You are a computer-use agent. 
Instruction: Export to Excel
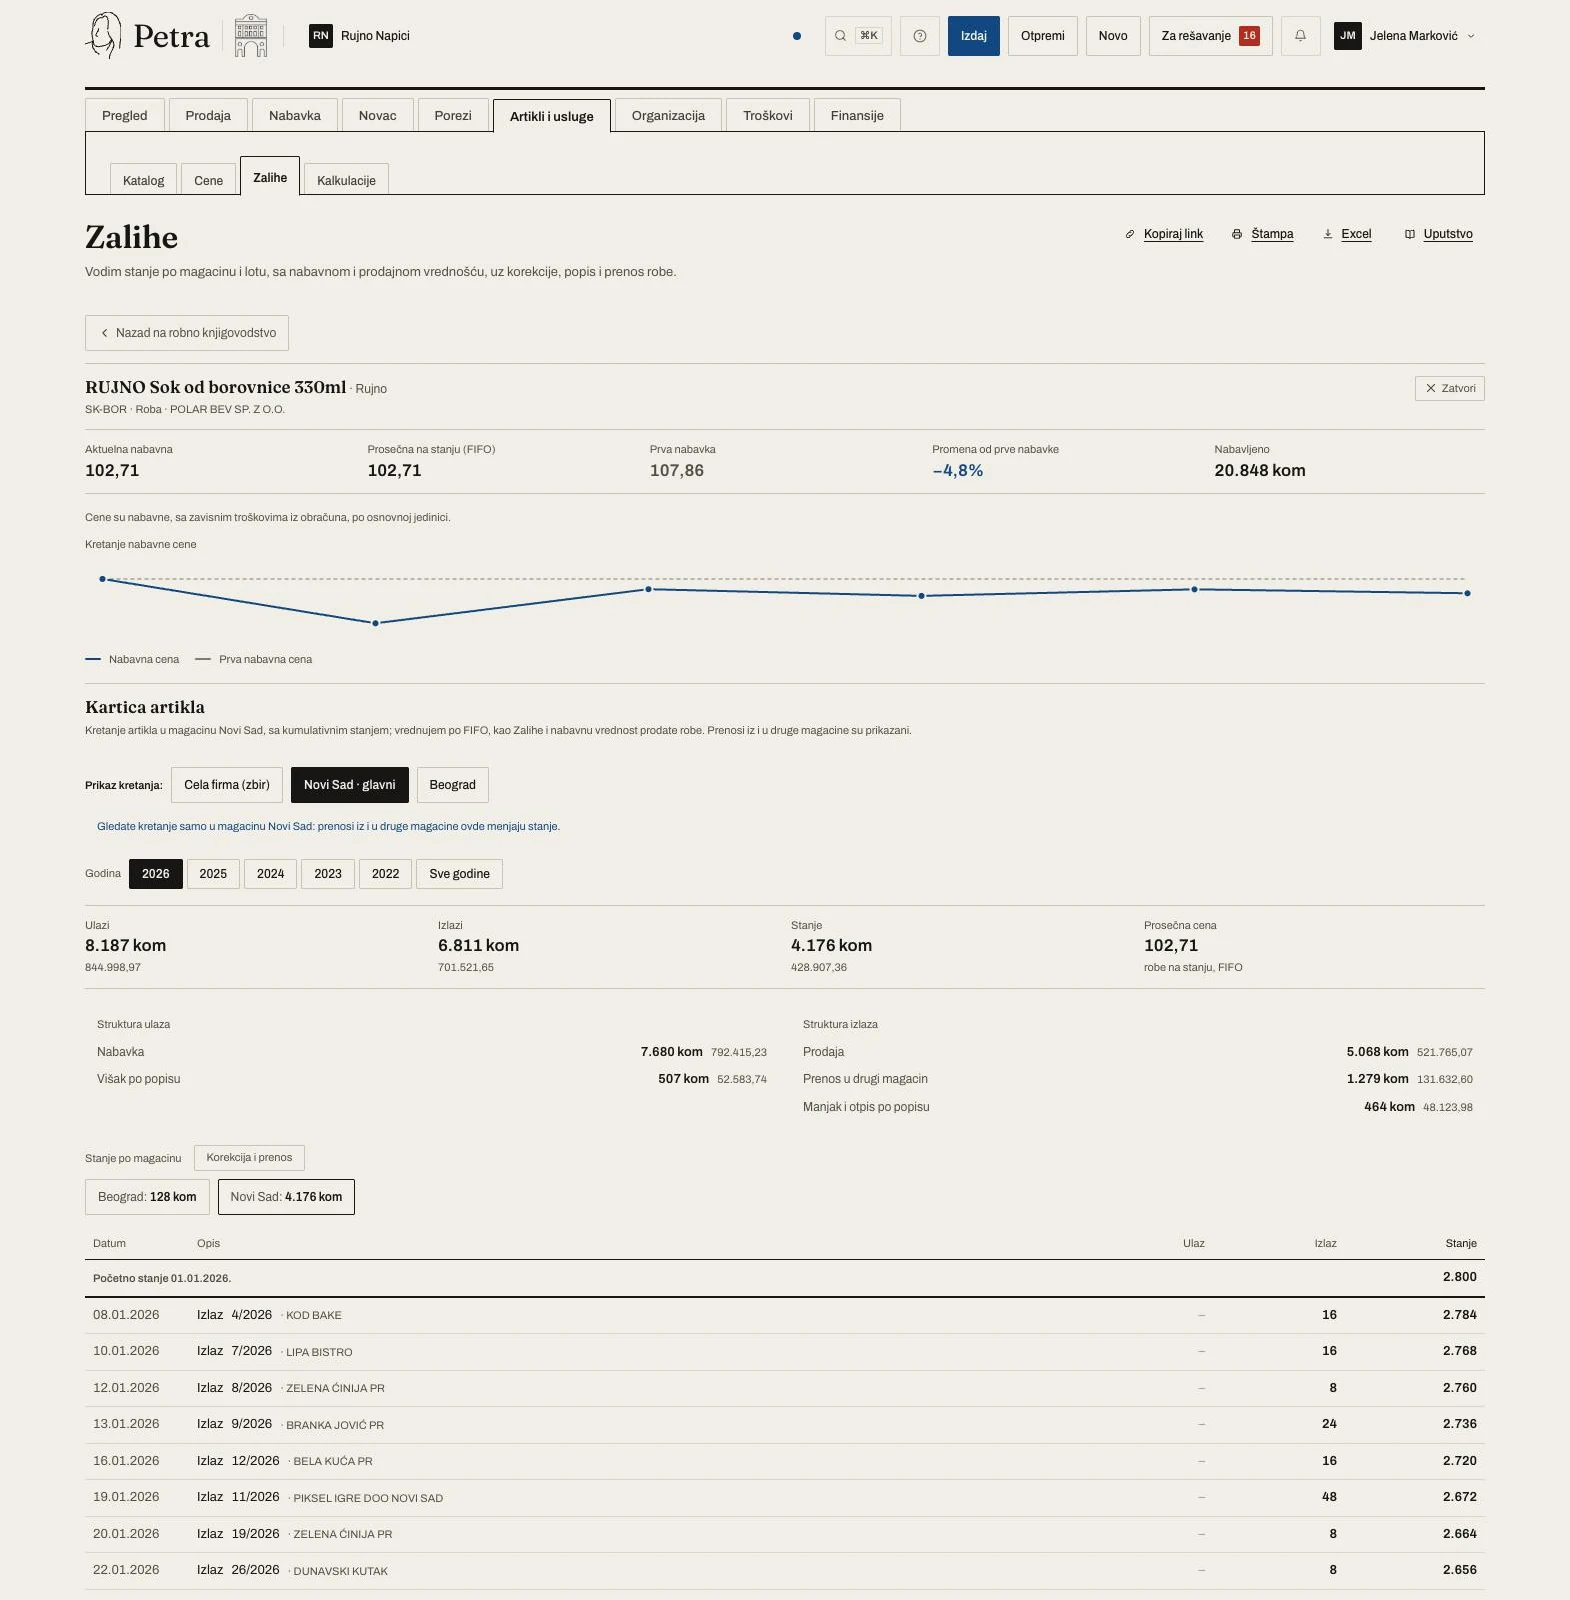click(x=1347, y=234)
